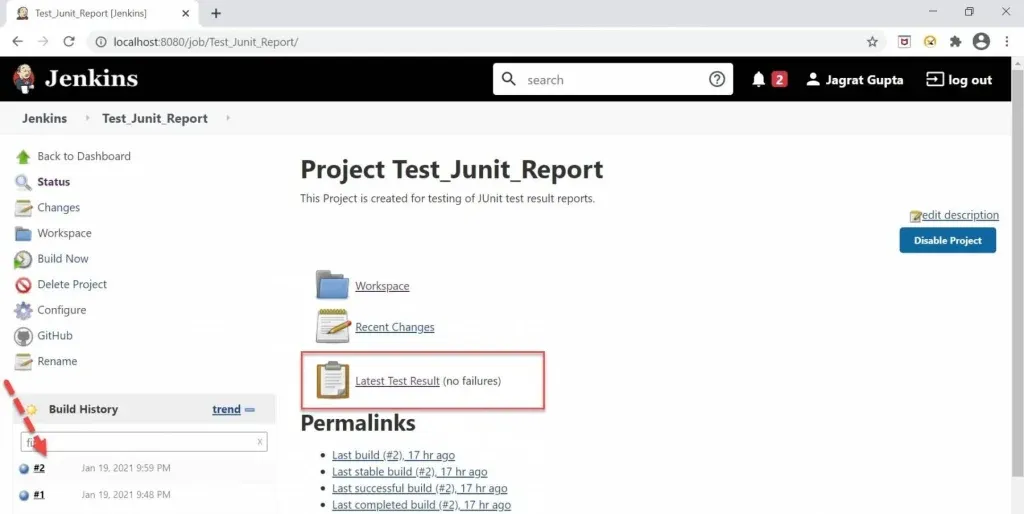Viewport: 1024px width, 514px height.
Task: Choose Delete Project in sidebar
Action: (72, 285)
